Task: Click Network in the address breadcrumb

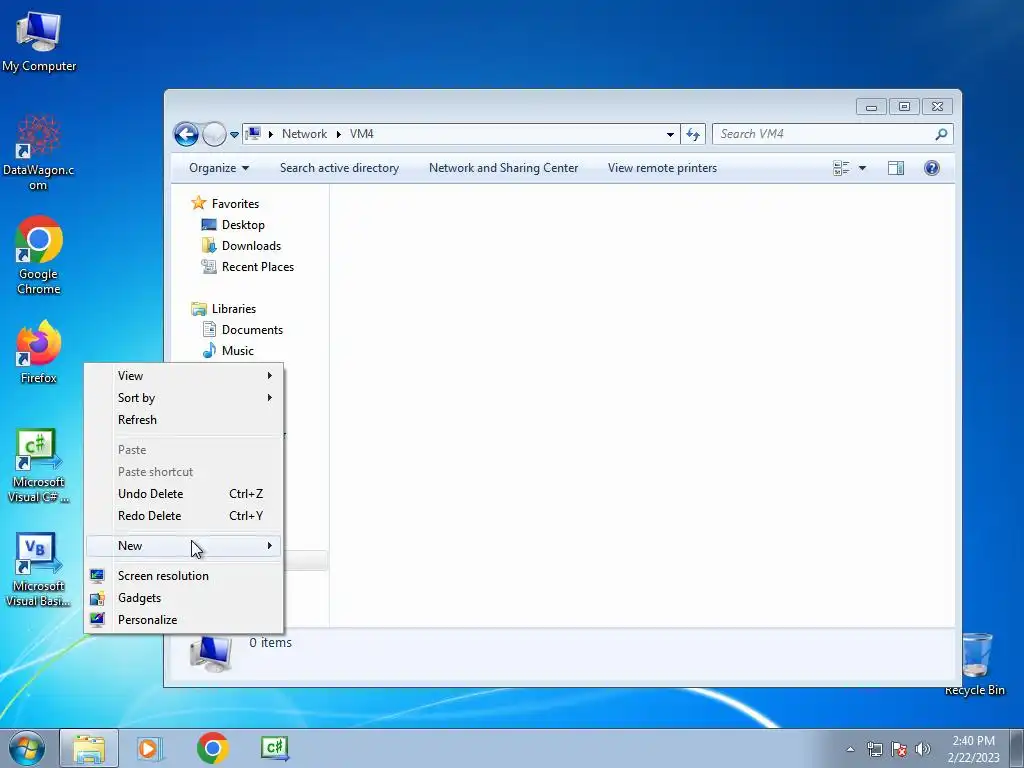Action: click(x=304, y=134)
